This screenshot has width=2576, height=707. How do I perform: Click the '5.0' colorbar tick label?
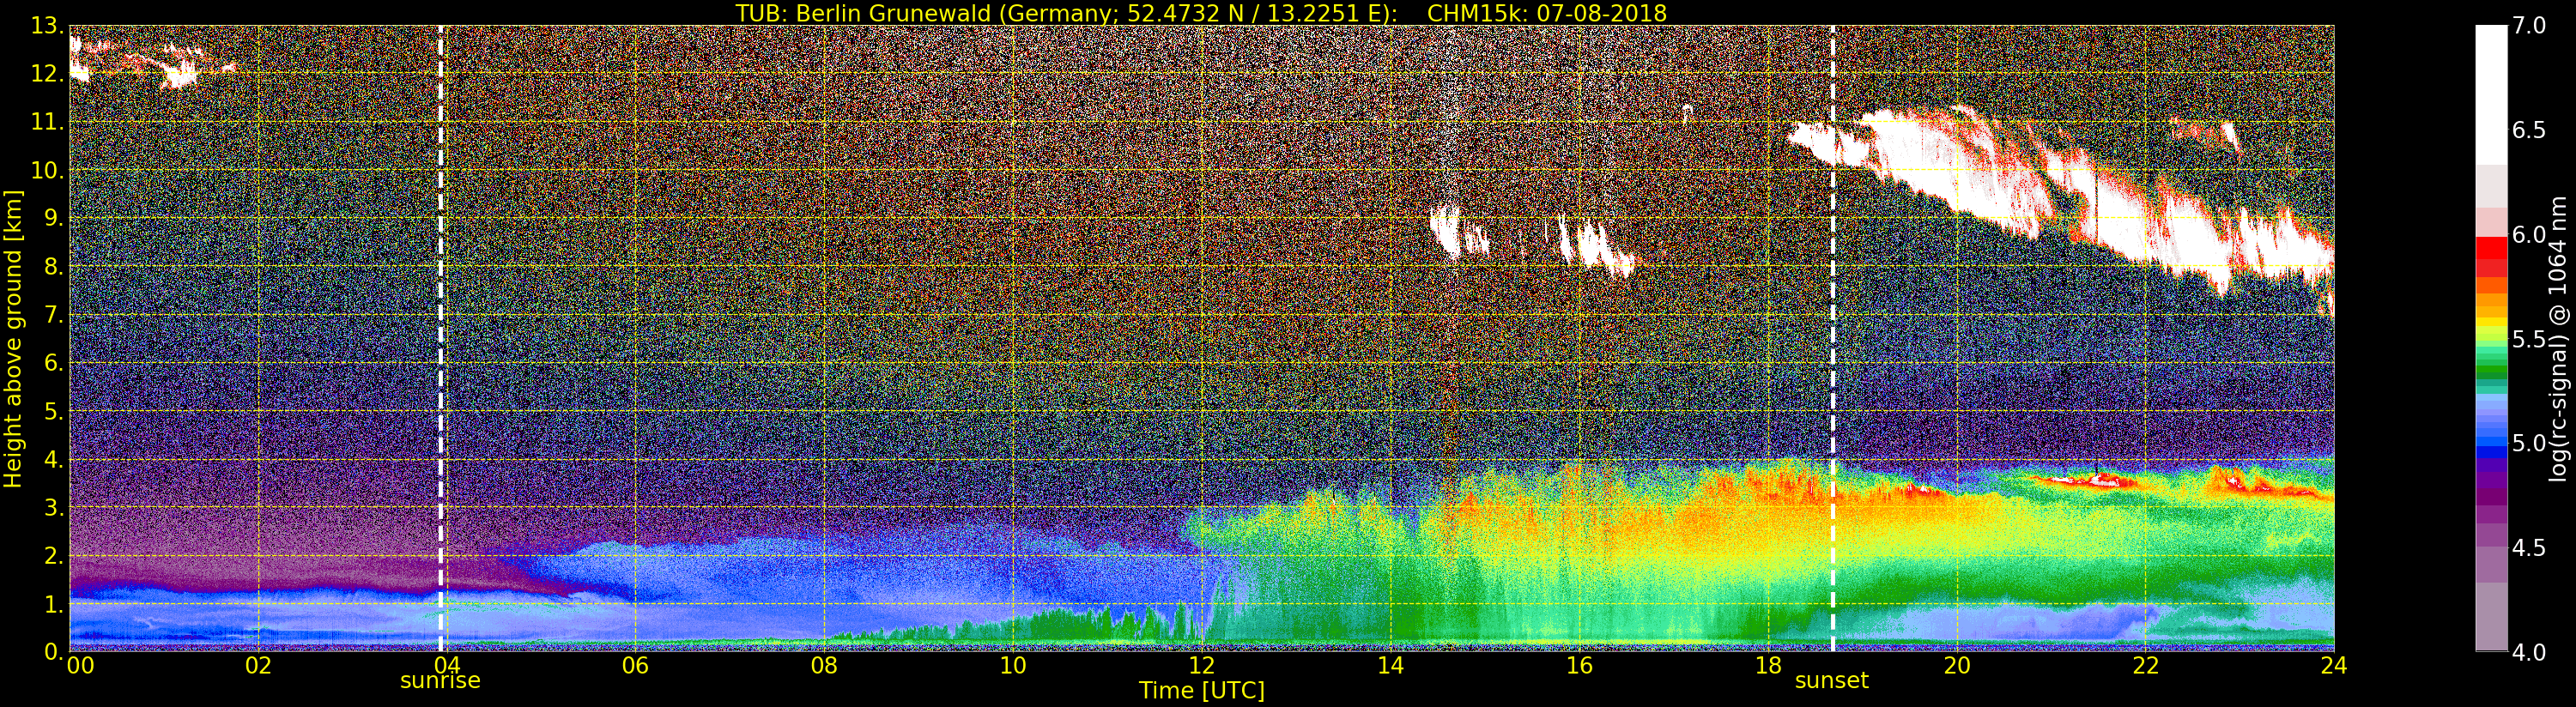click(x=2530, y=443)
